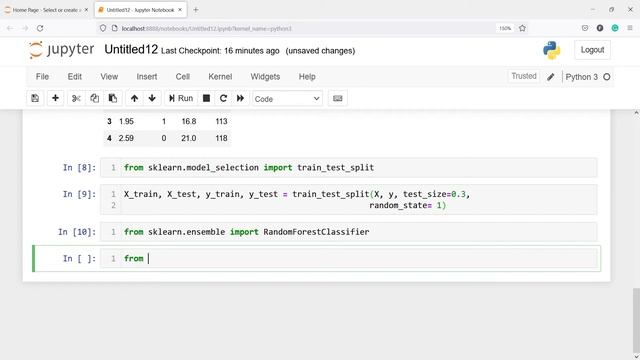Select cell by clicking In [9] prompt
This screenshot has width=640, height=360.
pos(79,194)
